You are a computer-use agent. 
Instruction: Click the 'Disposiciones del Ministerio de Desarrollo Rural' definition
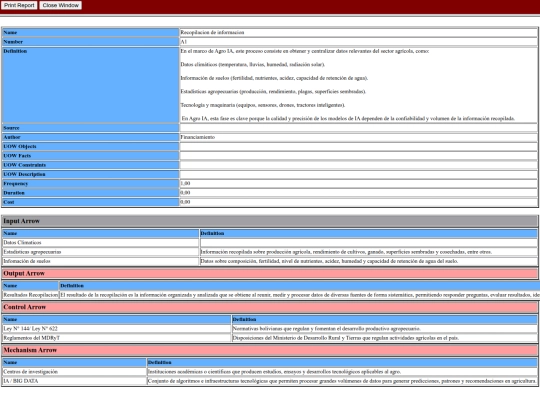(346, 338)
